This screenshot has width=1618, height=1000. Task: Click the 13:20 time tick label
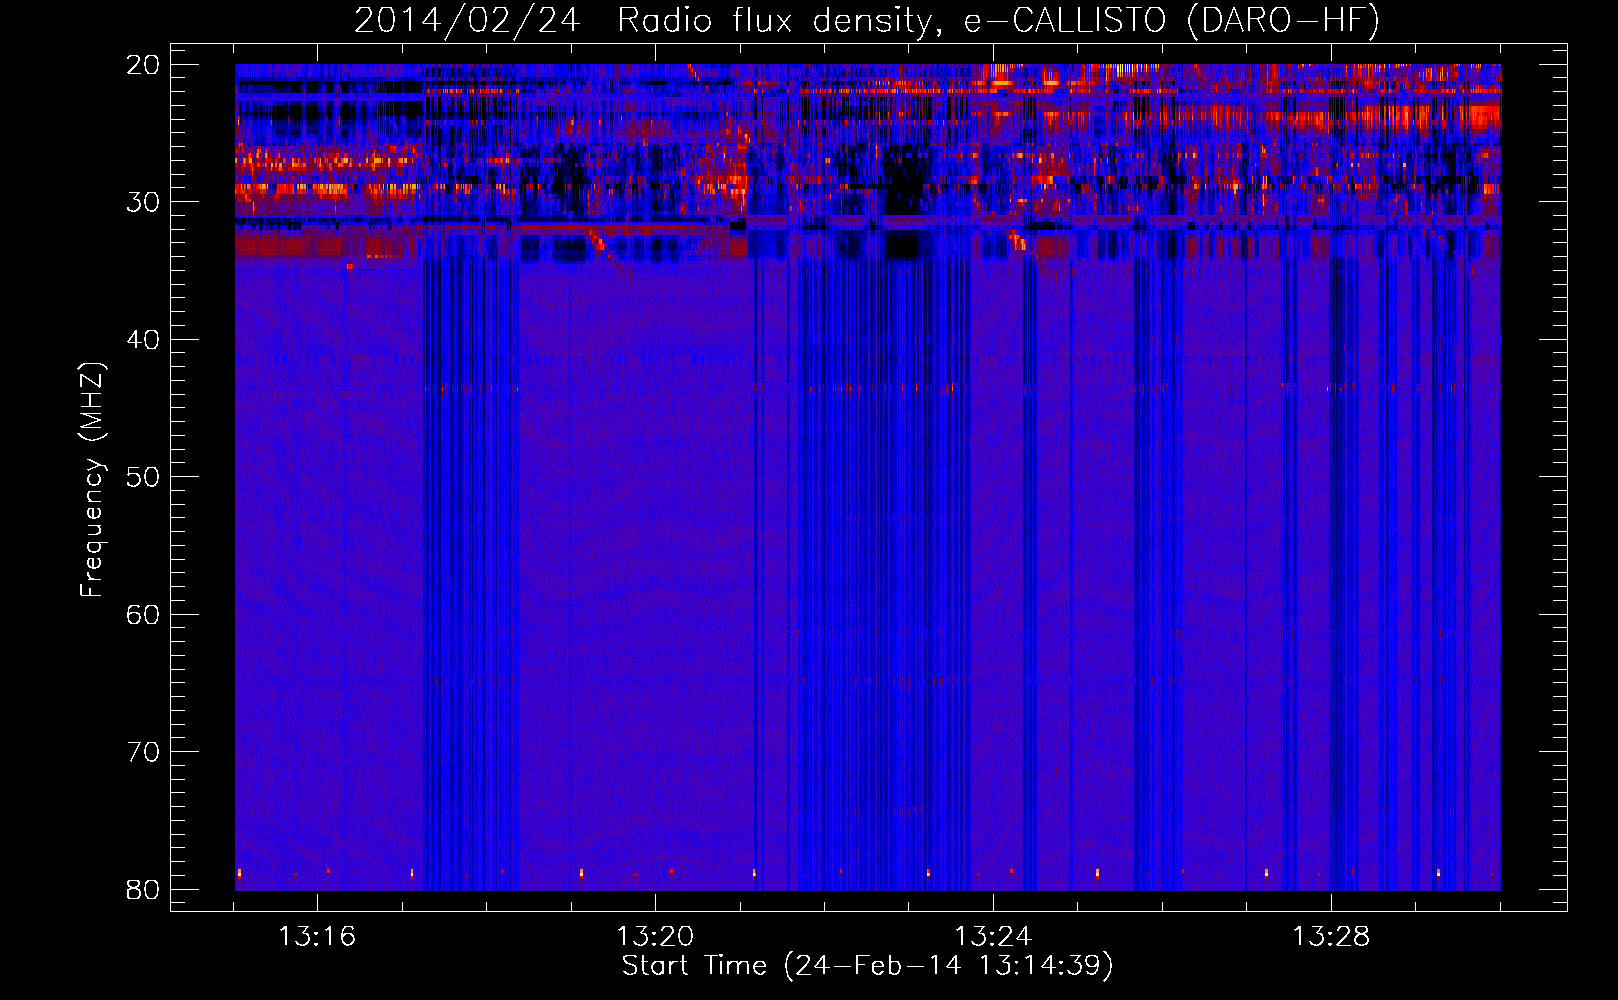[x=655, y=937]
